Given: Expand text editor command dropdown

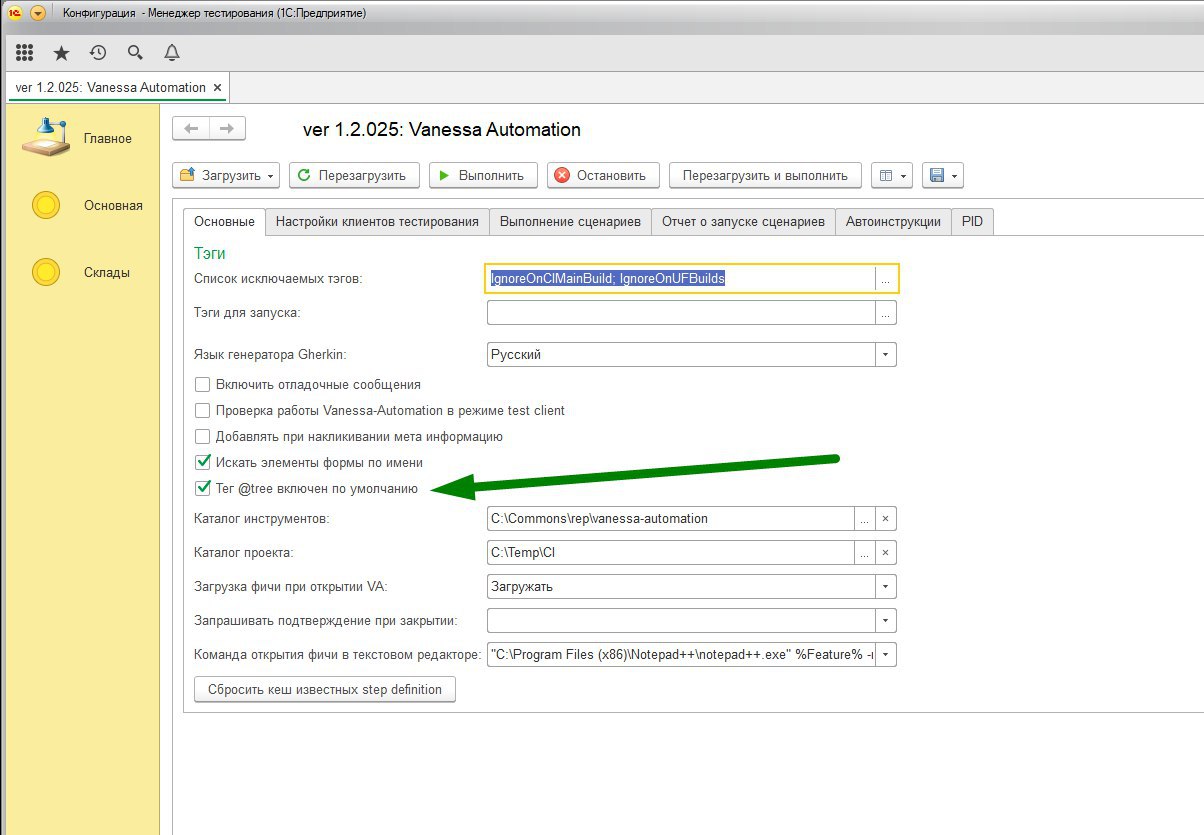Looking at the screenshot, I should [x=886, y=655].
